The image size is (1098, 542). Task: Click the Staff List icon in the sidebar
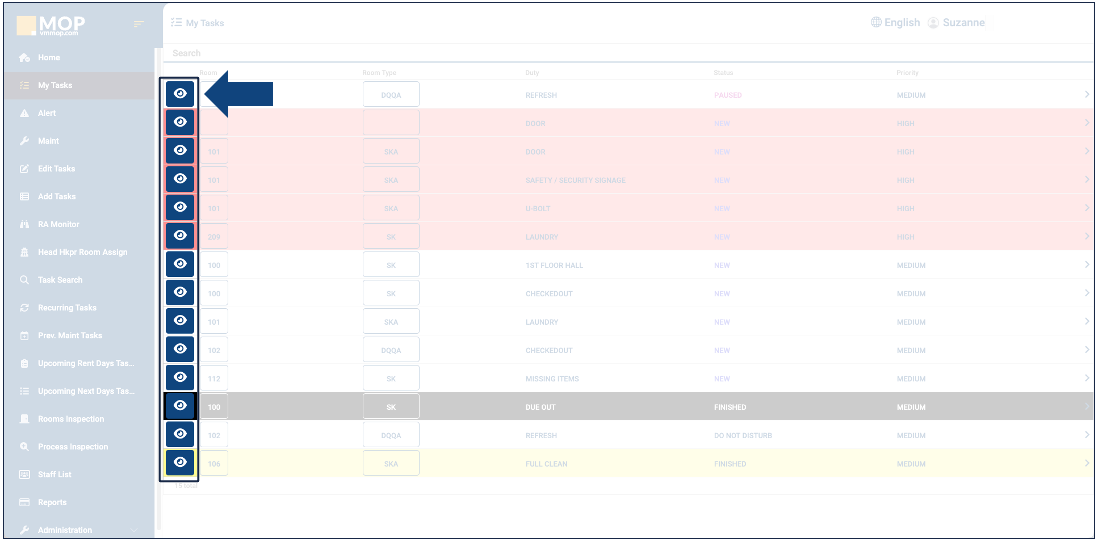[x=24, y=475]
